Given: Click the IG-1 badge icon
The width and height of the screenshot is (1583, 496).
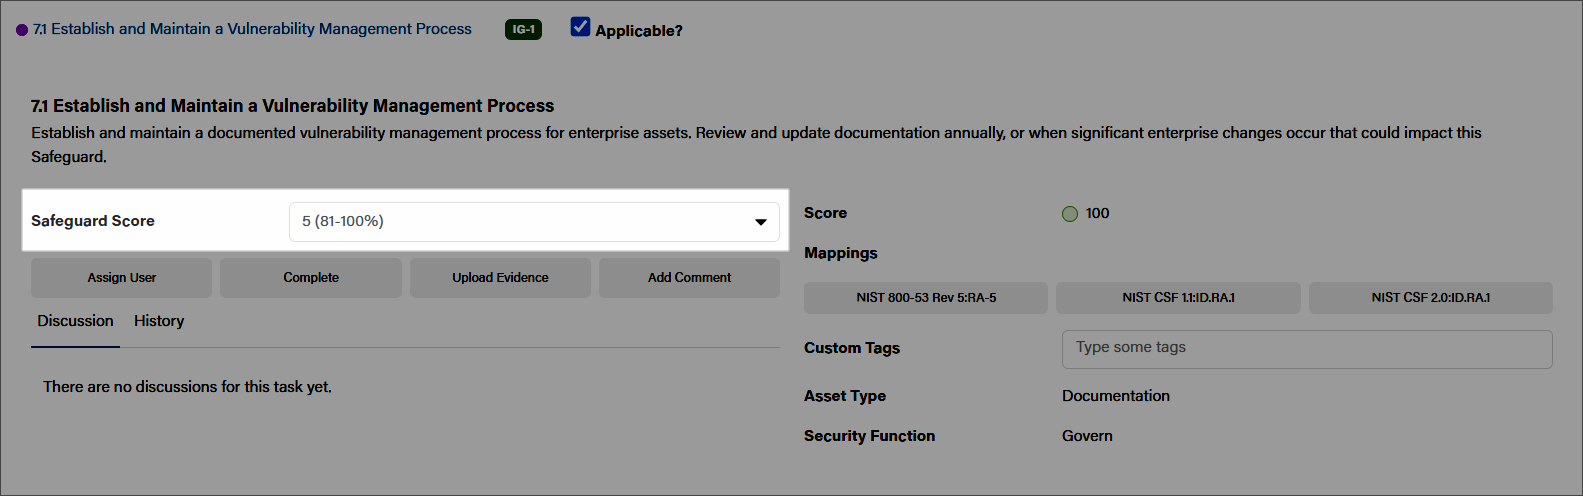Looking at the screenshot, I should tap(523, 29).
